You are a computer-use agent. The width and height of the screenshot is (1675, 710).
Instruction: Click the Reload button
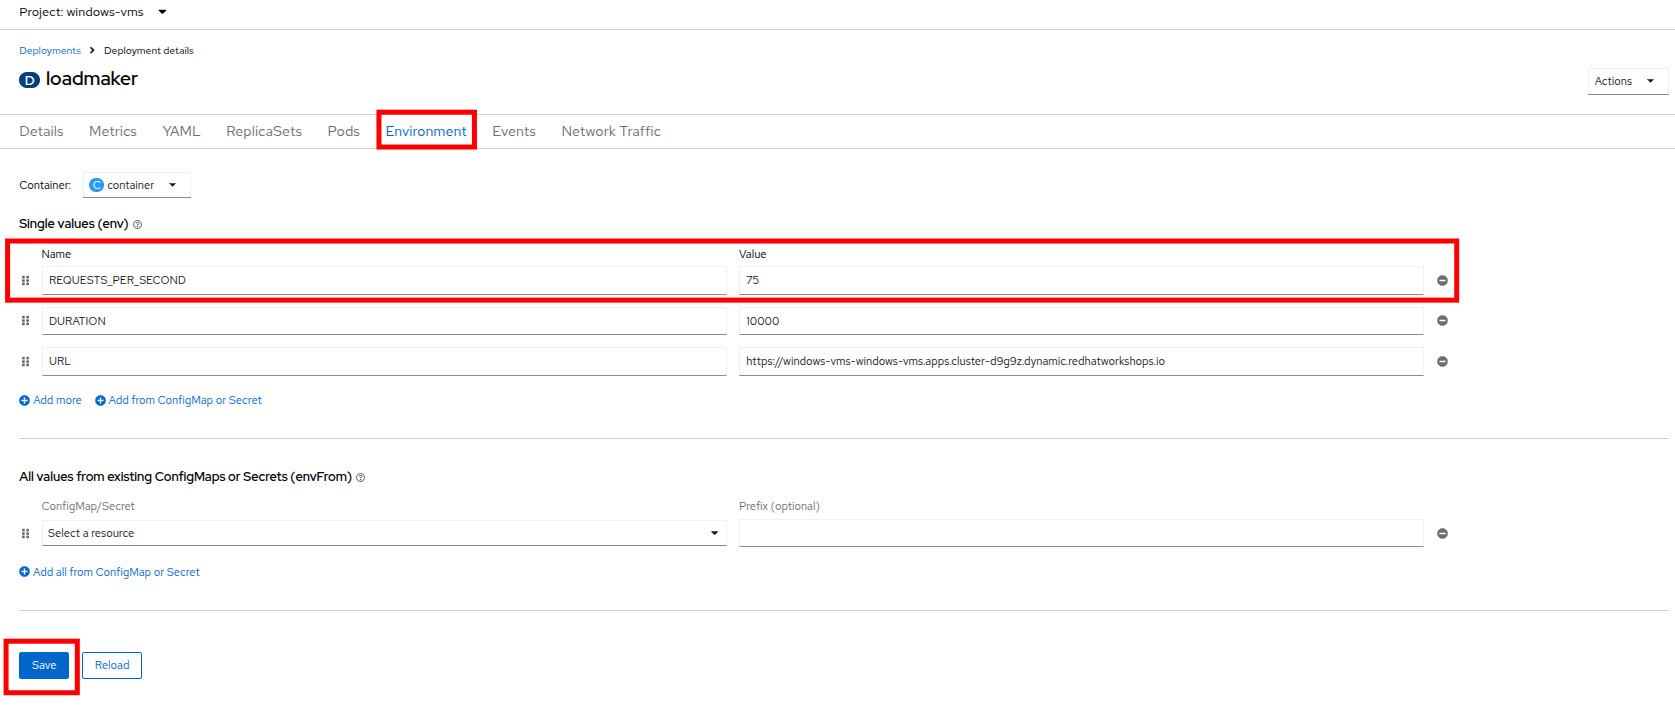[112, 665]
